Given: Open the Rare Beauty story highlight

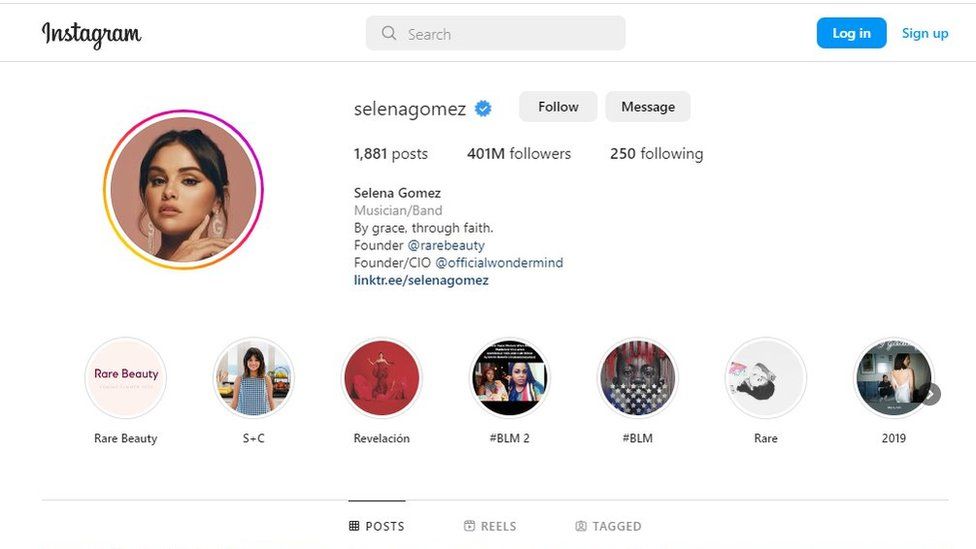Looking at the screenshot, I should pos(125,377).
